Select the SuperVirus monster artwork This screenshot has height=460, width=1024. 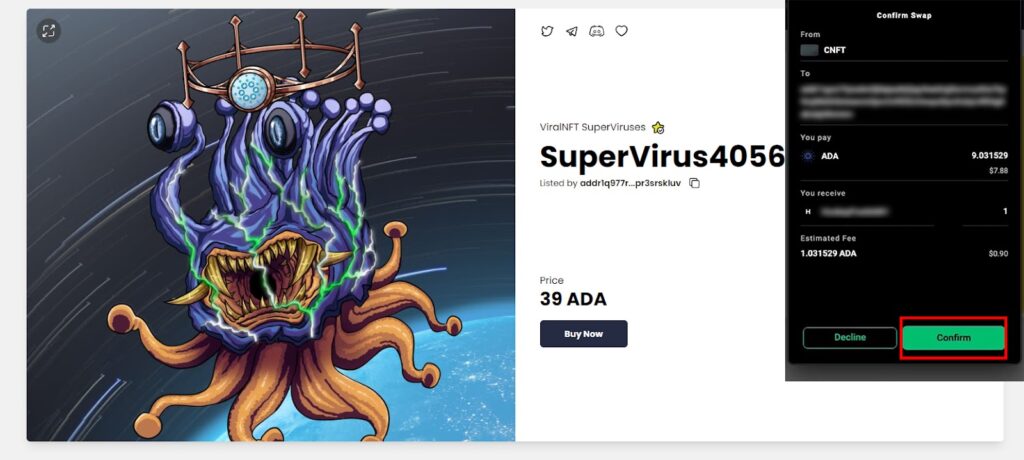[x=270, y=225]
